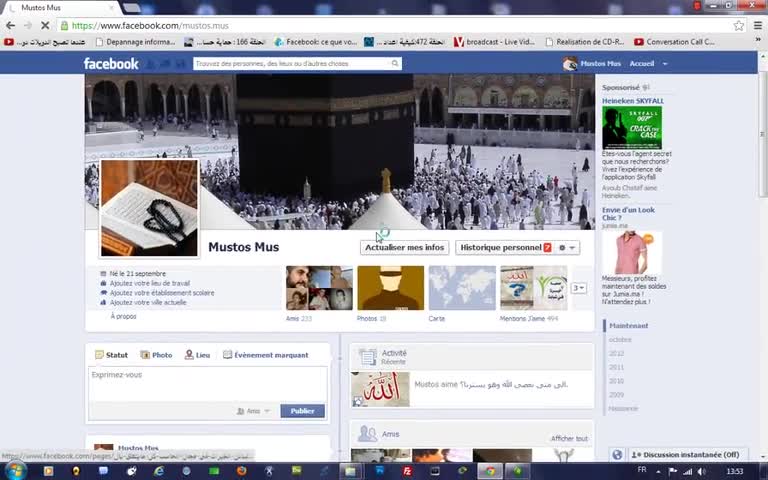Viewport: 768px width, 480px height.
Task: Click the Publier button
Action: pyautogui.click(x=302, y=411)
